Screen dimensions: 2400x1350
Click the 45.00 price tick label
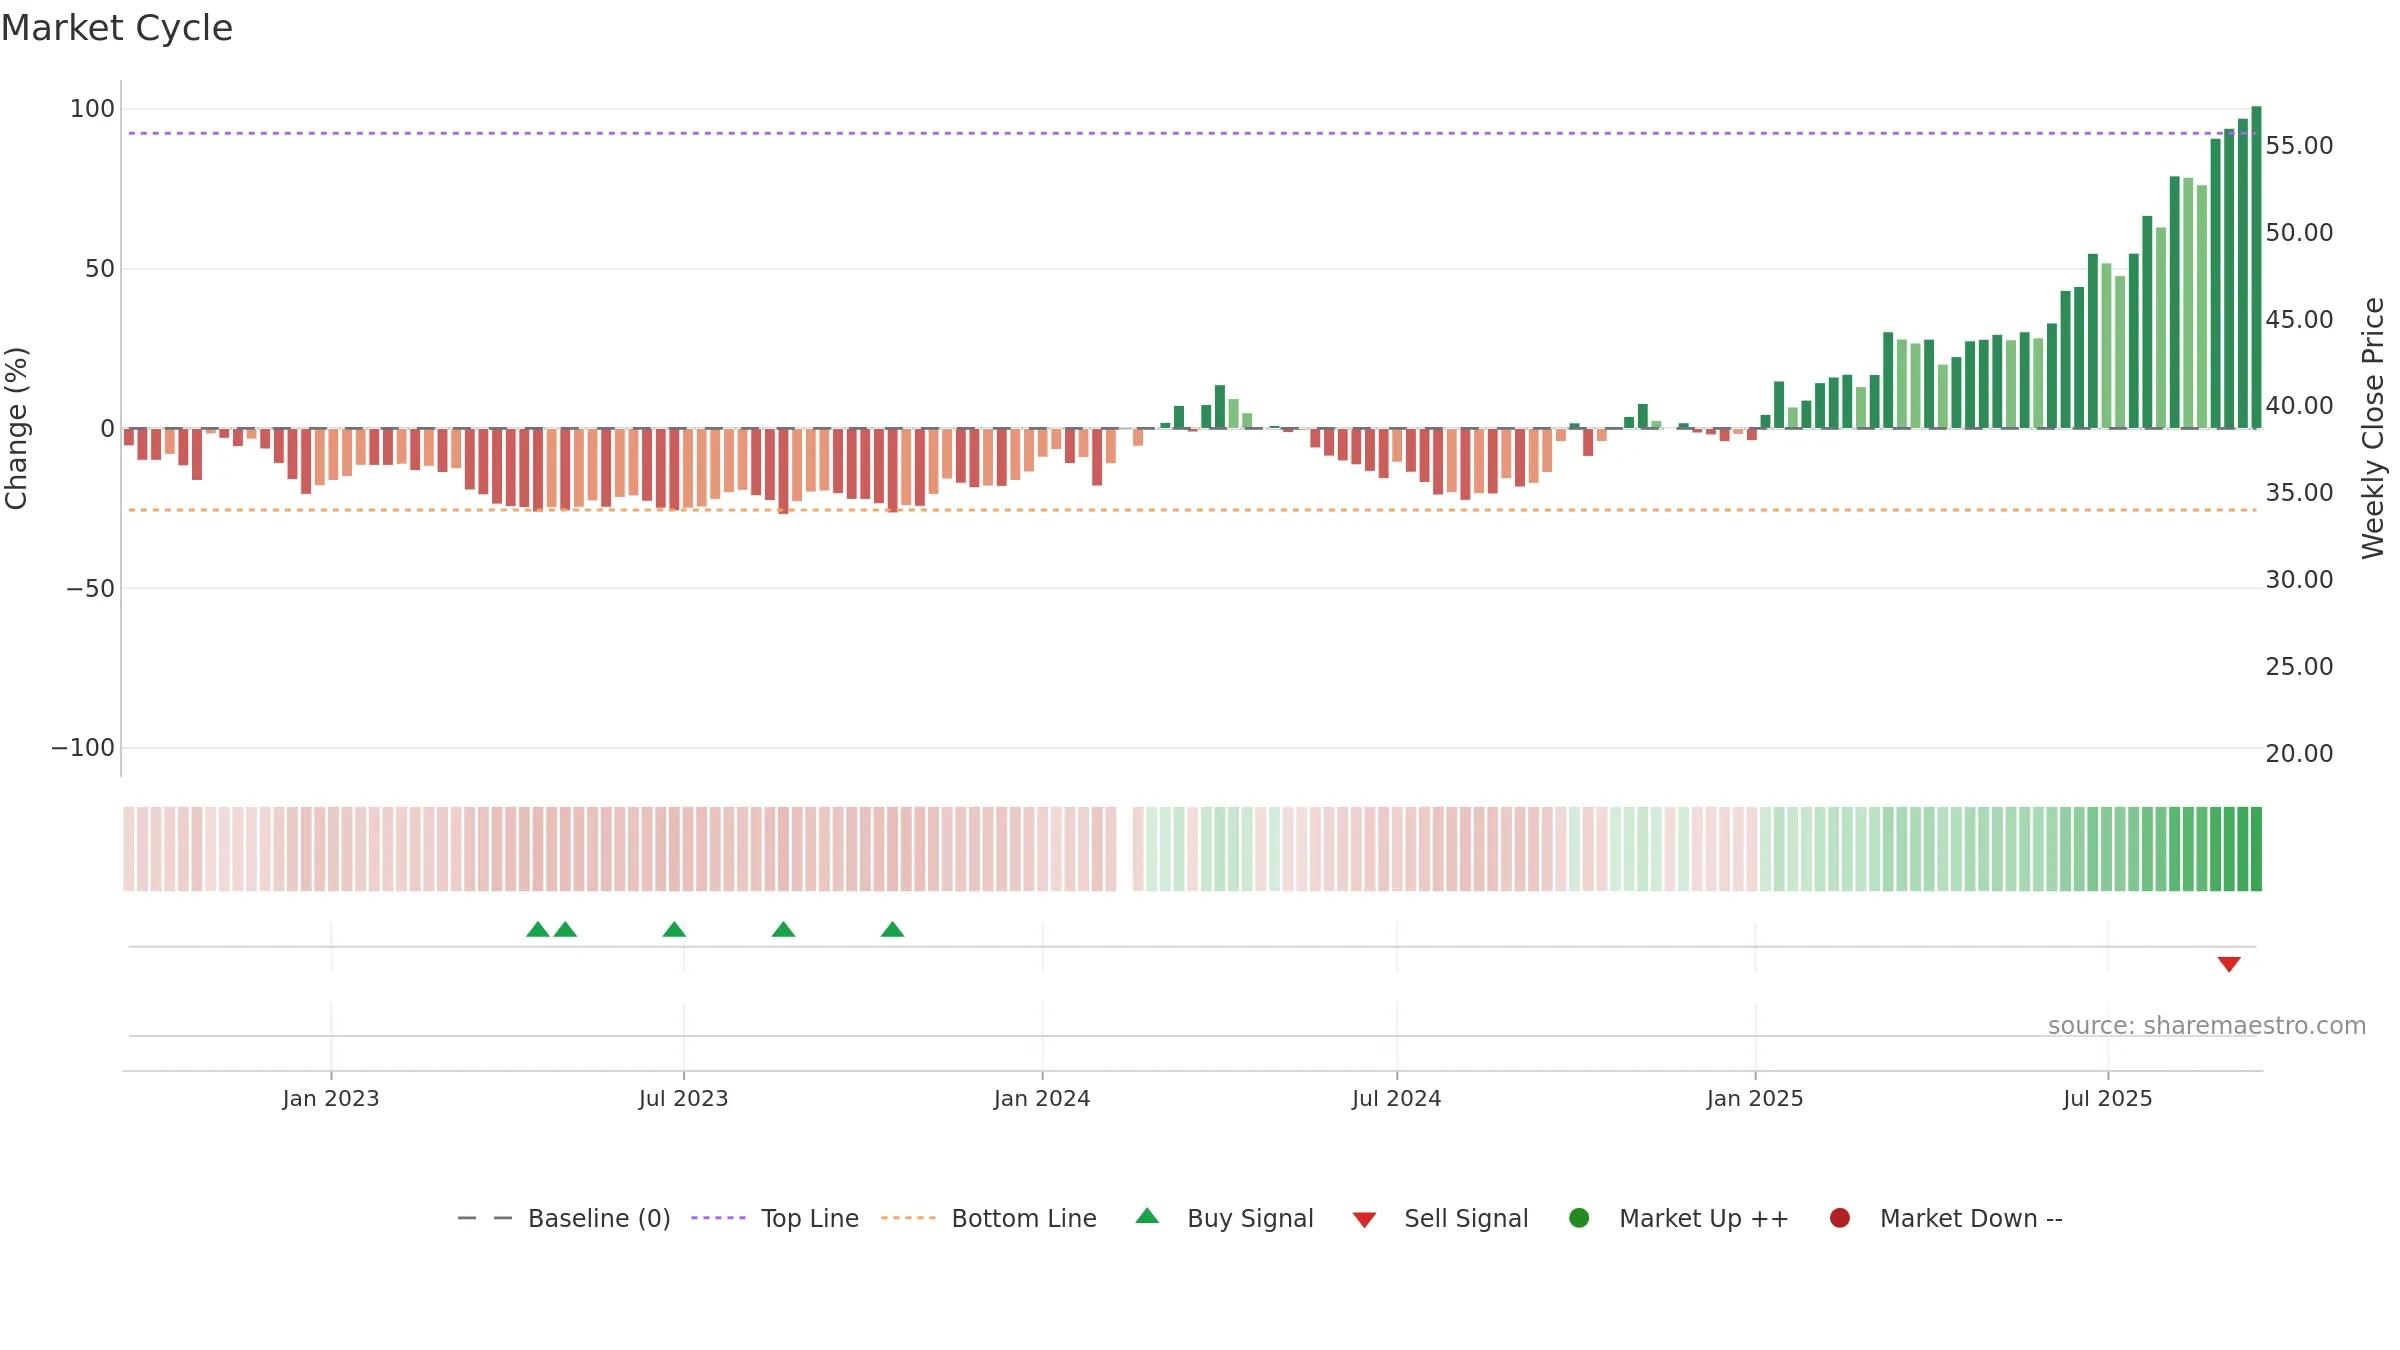coord(2299,320)
